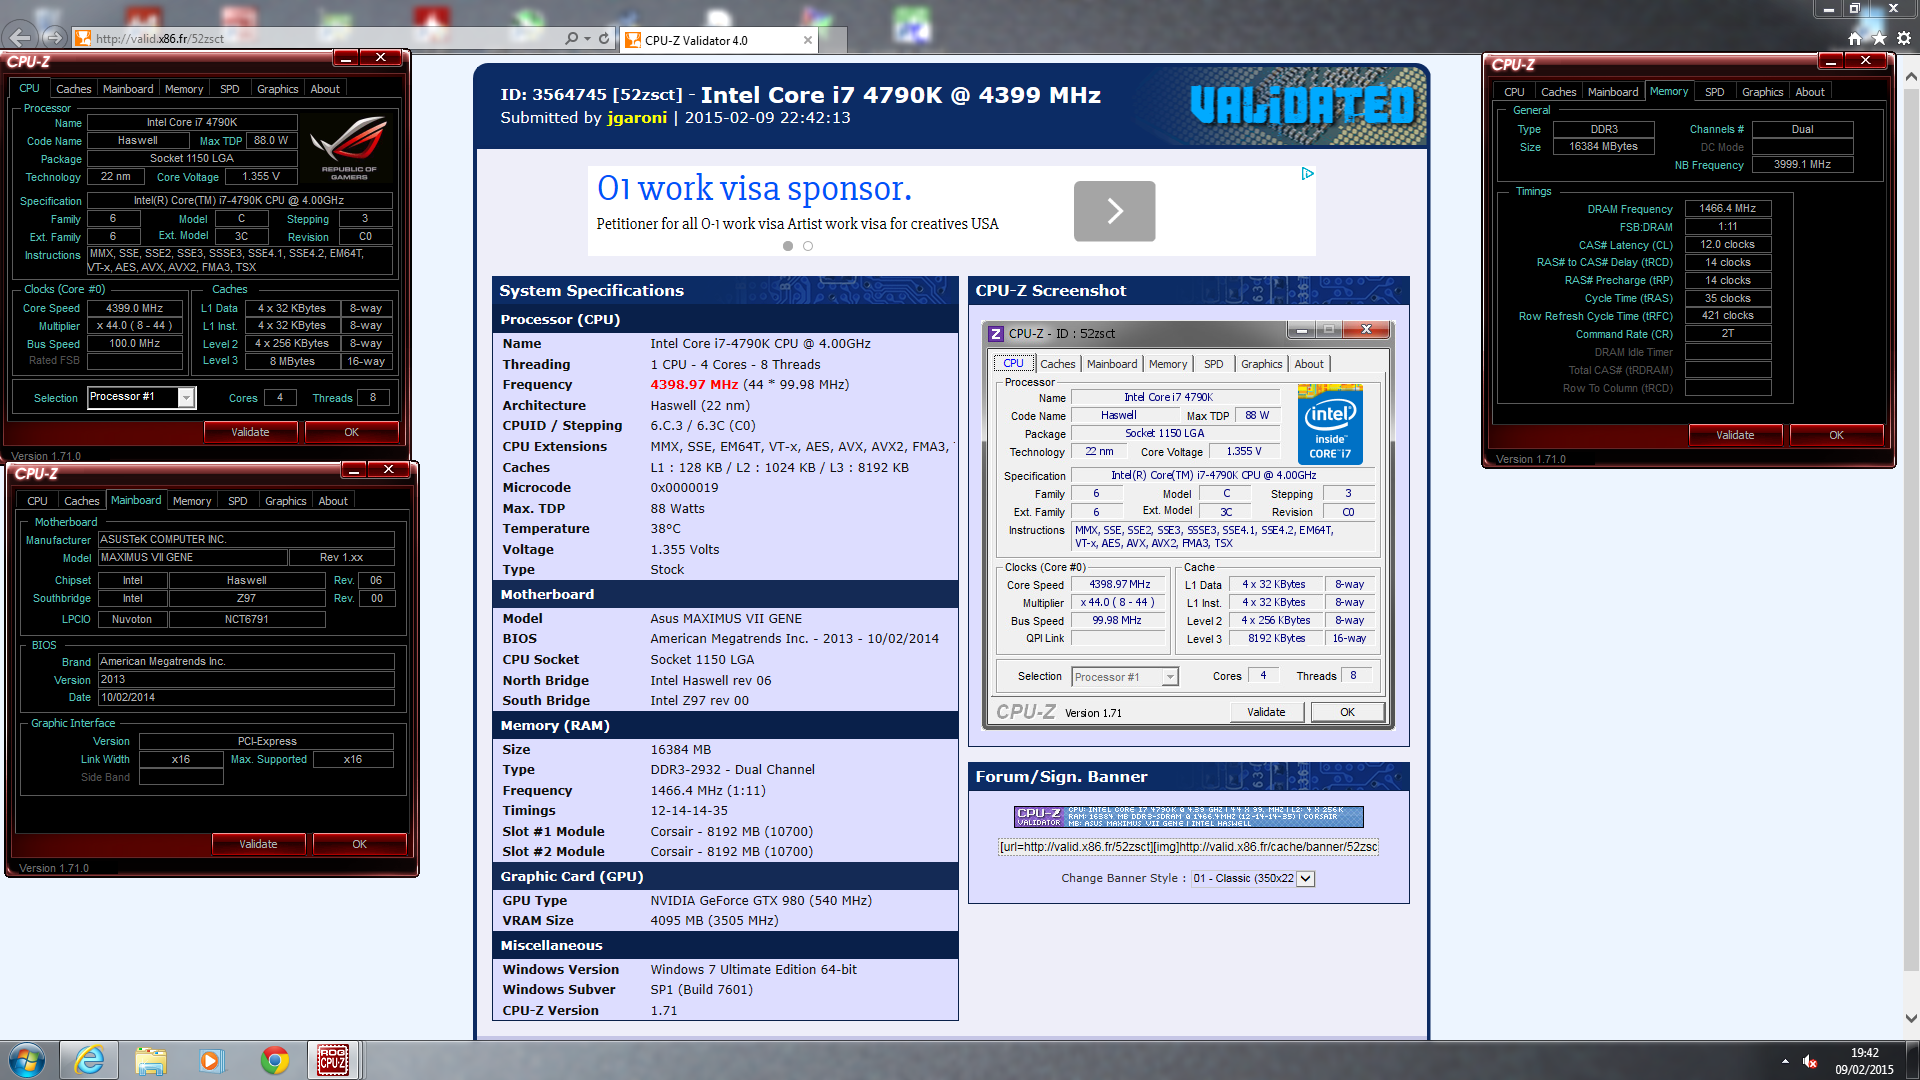Click OK in the top-left CPU-Z window
Image resolution: width=1920 pixels, height=1080 pixels.
tap(352, 432)
